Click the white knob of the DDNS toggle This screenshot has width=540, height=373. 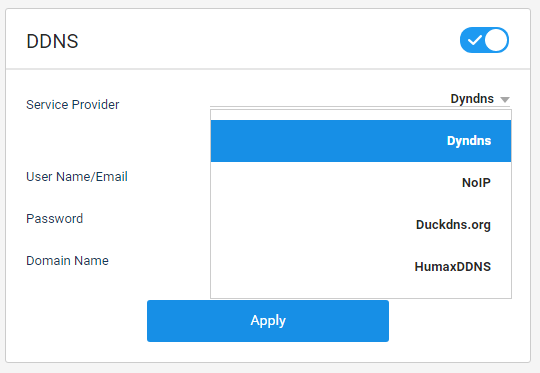(x=496, y=40)
